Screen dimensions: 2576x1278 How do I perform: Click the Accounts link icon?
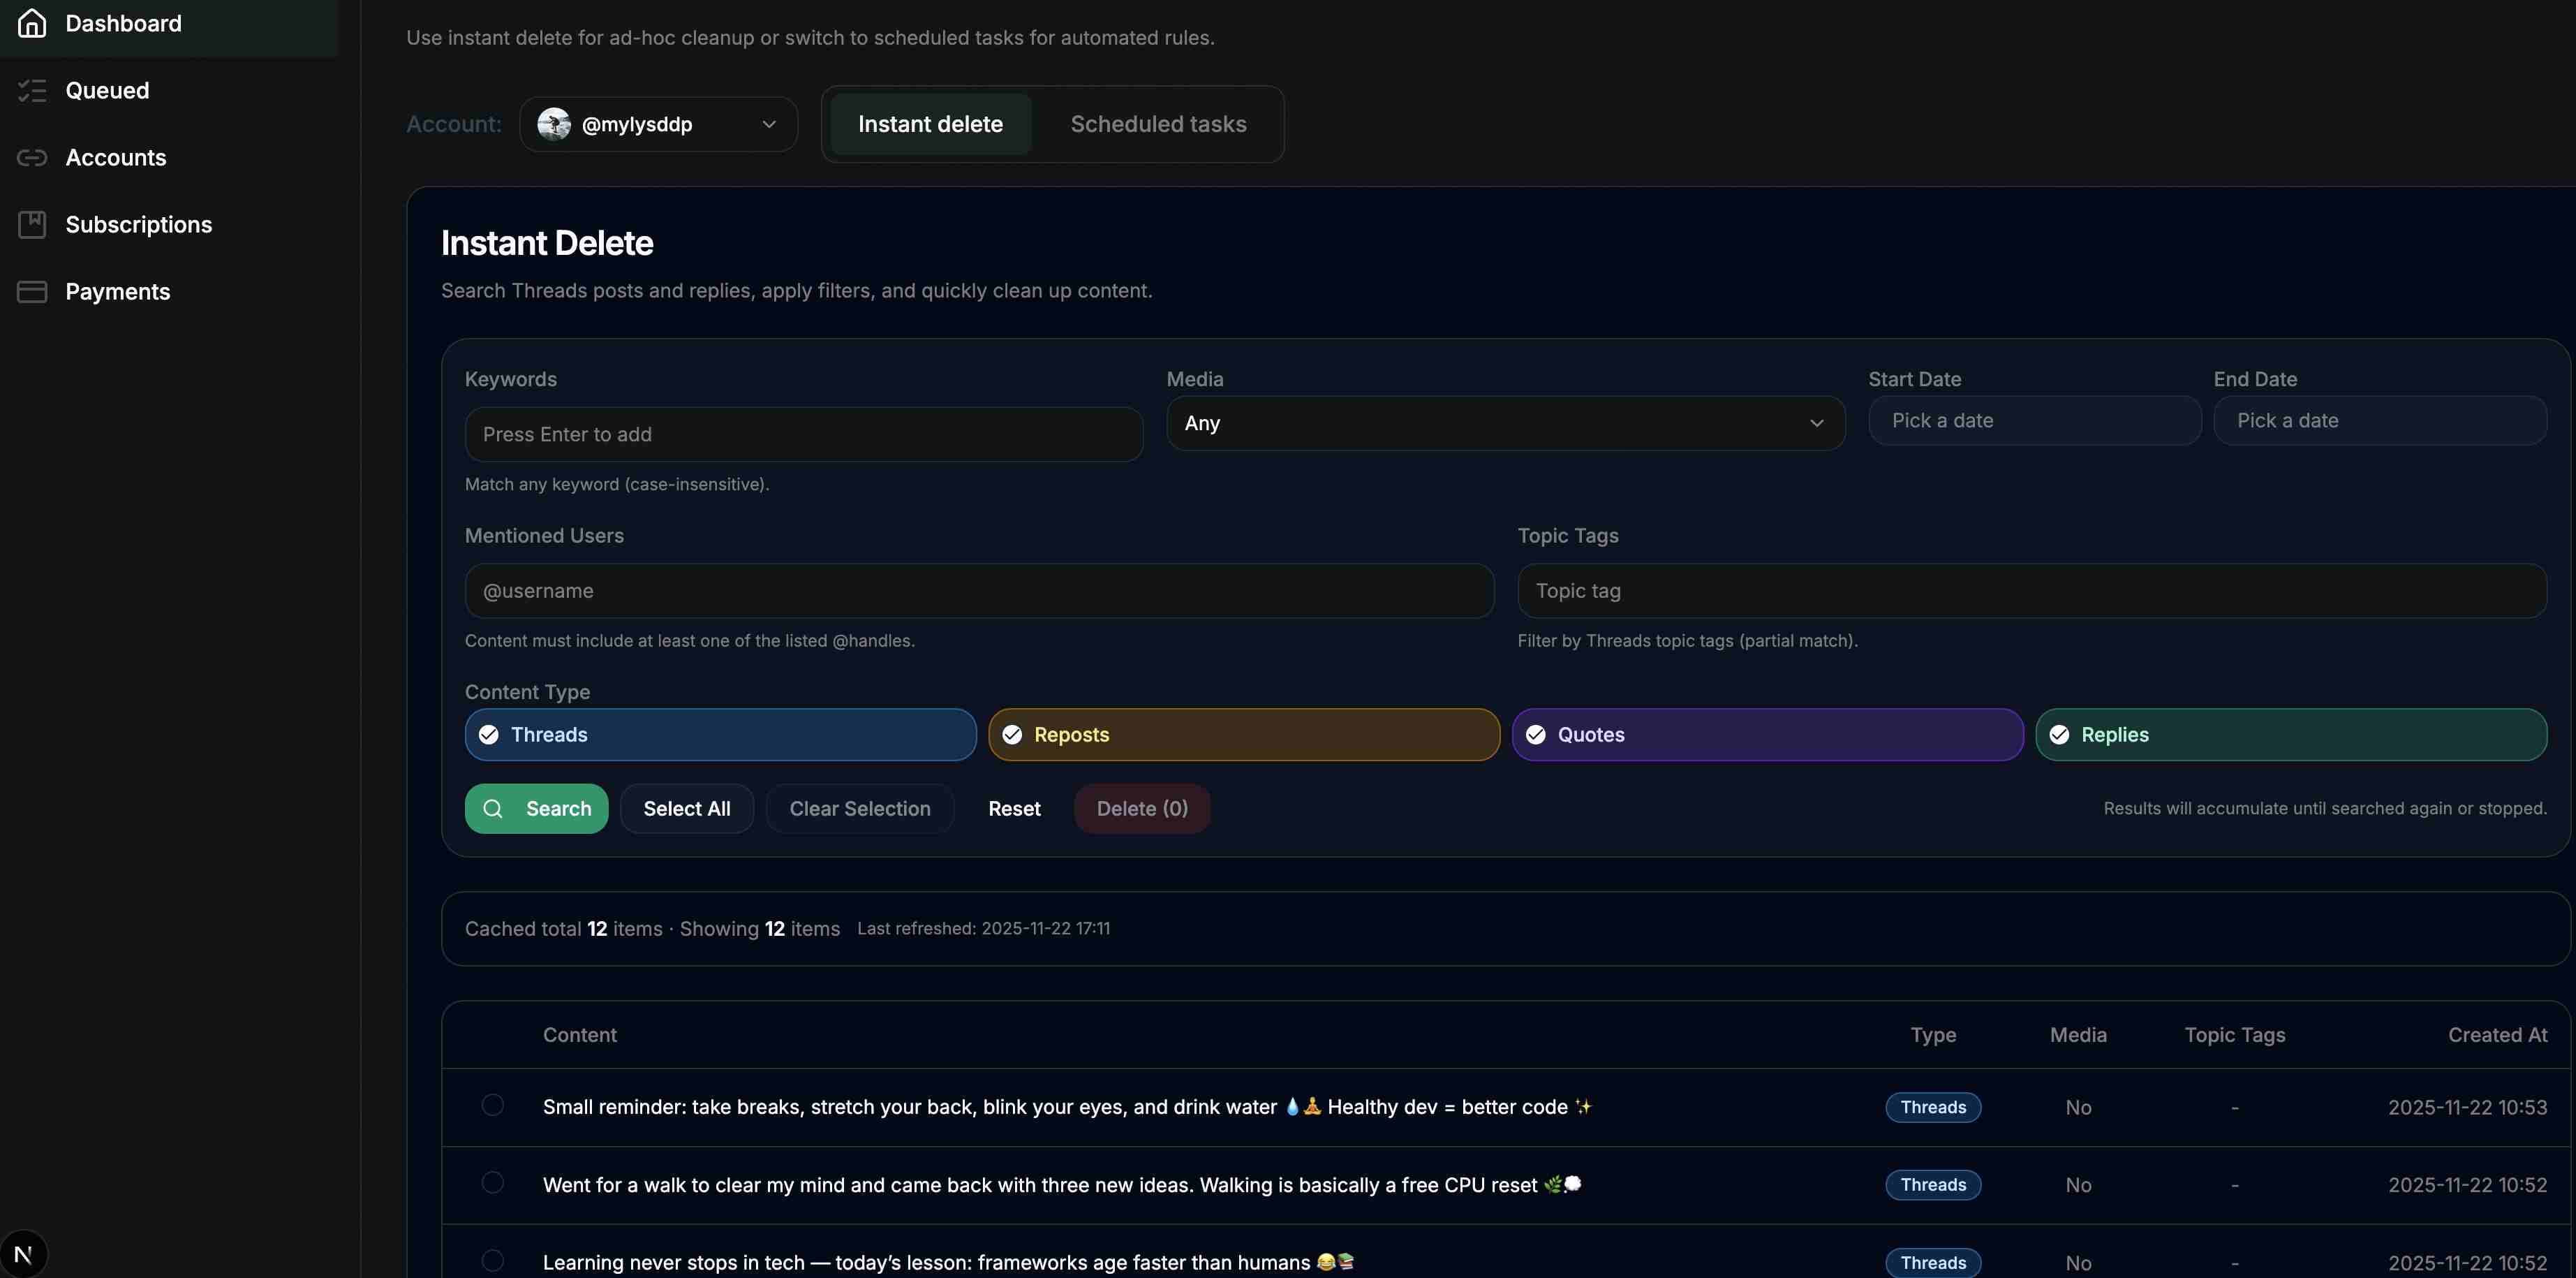pyautogui.click(x=32, y=157)
